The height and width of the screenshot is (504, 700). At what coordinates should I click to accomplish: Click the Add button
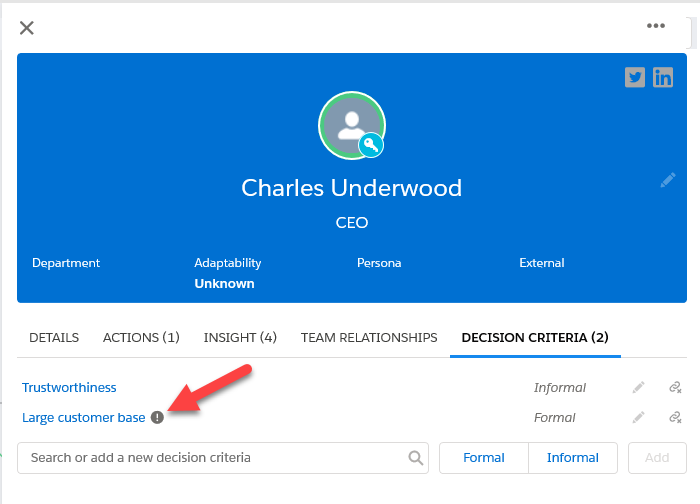pyautogui.click(x=657, y=458)
